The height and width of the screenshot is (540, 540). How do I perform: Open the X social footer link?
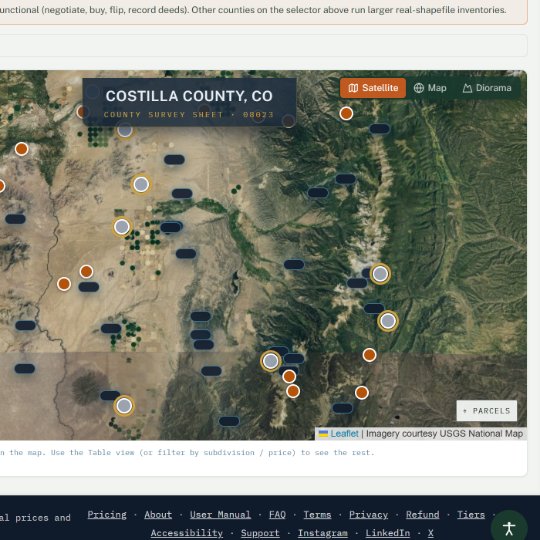[430, 533]
